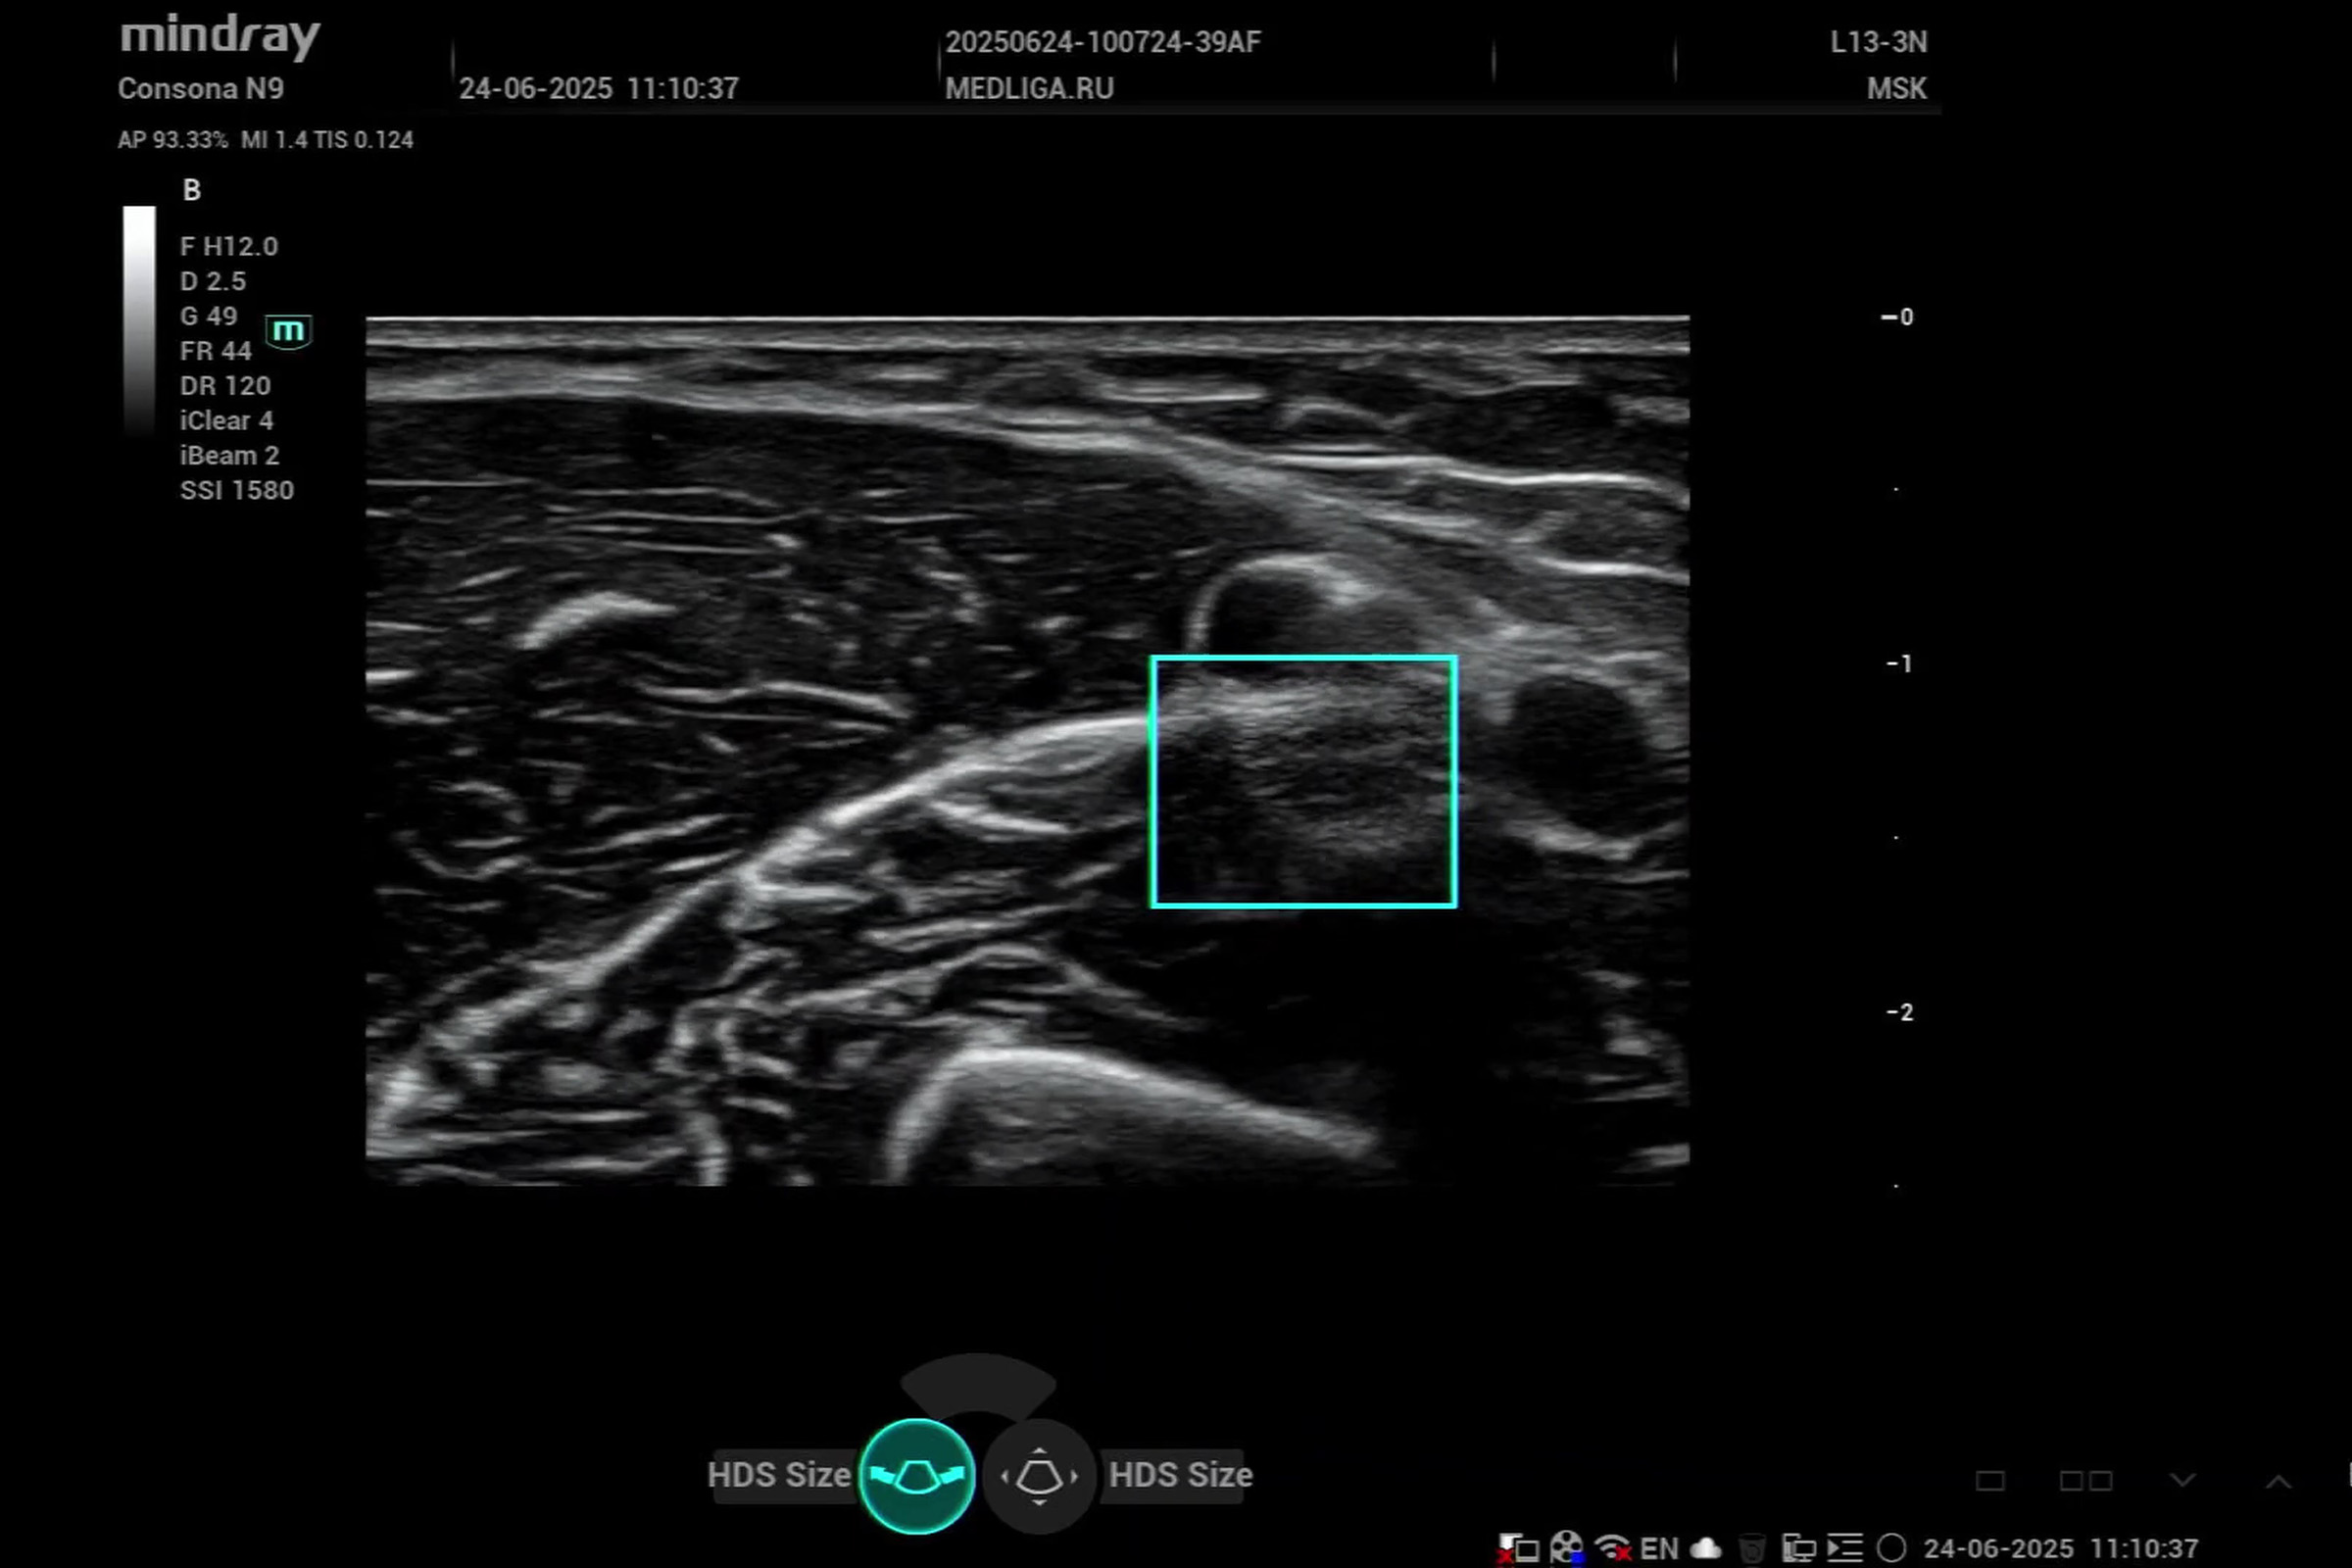Click the L13-3N probe label
This screenshot has width=2352, height=1568.
(1878, 42)
